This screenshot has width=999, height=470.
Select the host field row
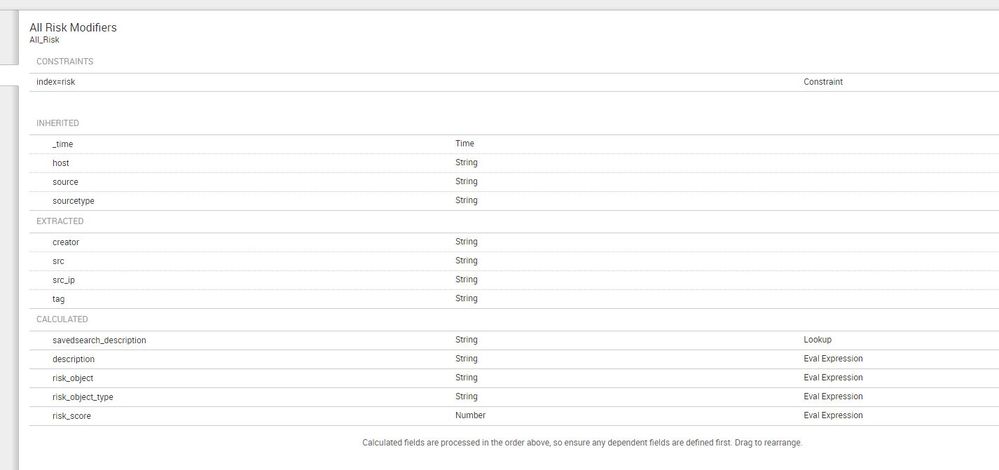coord(61,163)
